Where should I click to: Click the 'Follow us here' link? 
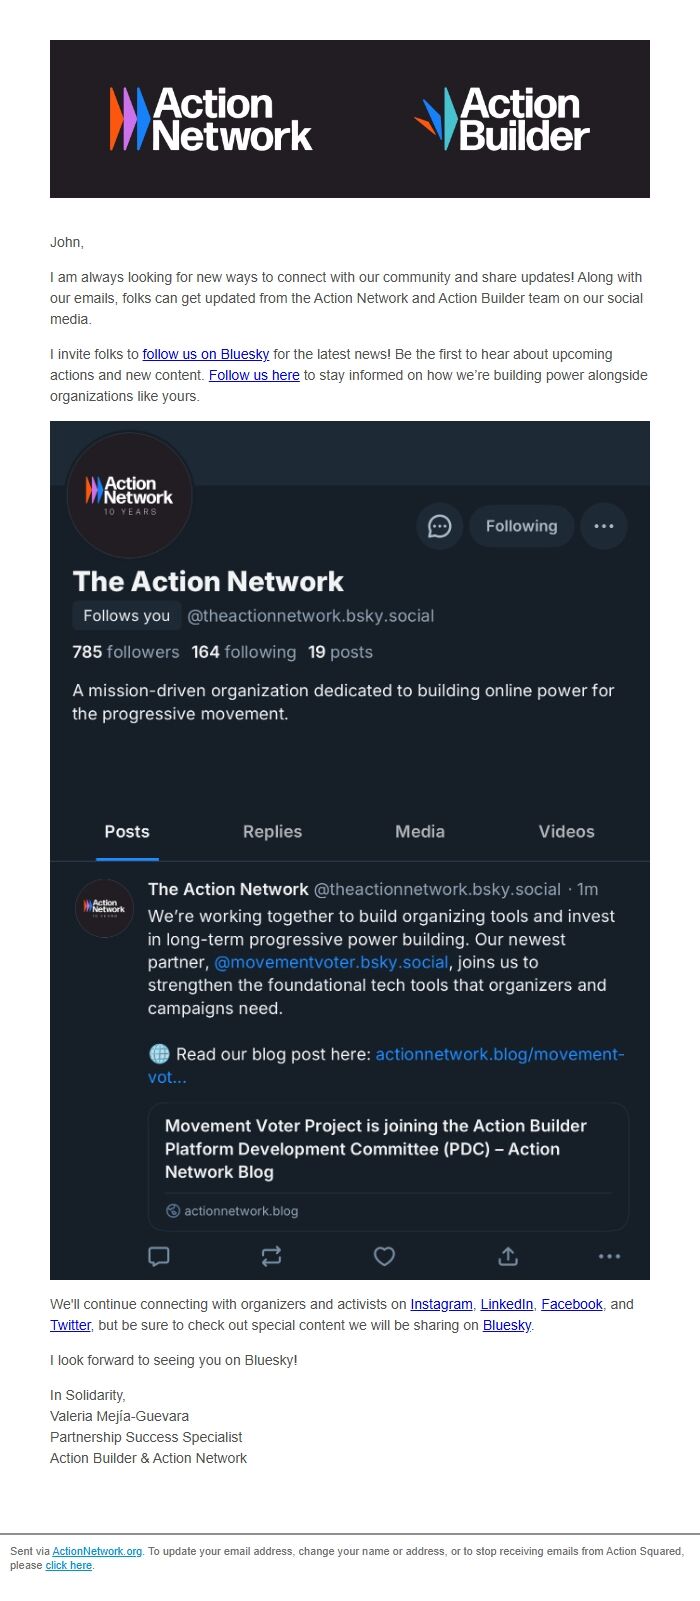point(254,375)
